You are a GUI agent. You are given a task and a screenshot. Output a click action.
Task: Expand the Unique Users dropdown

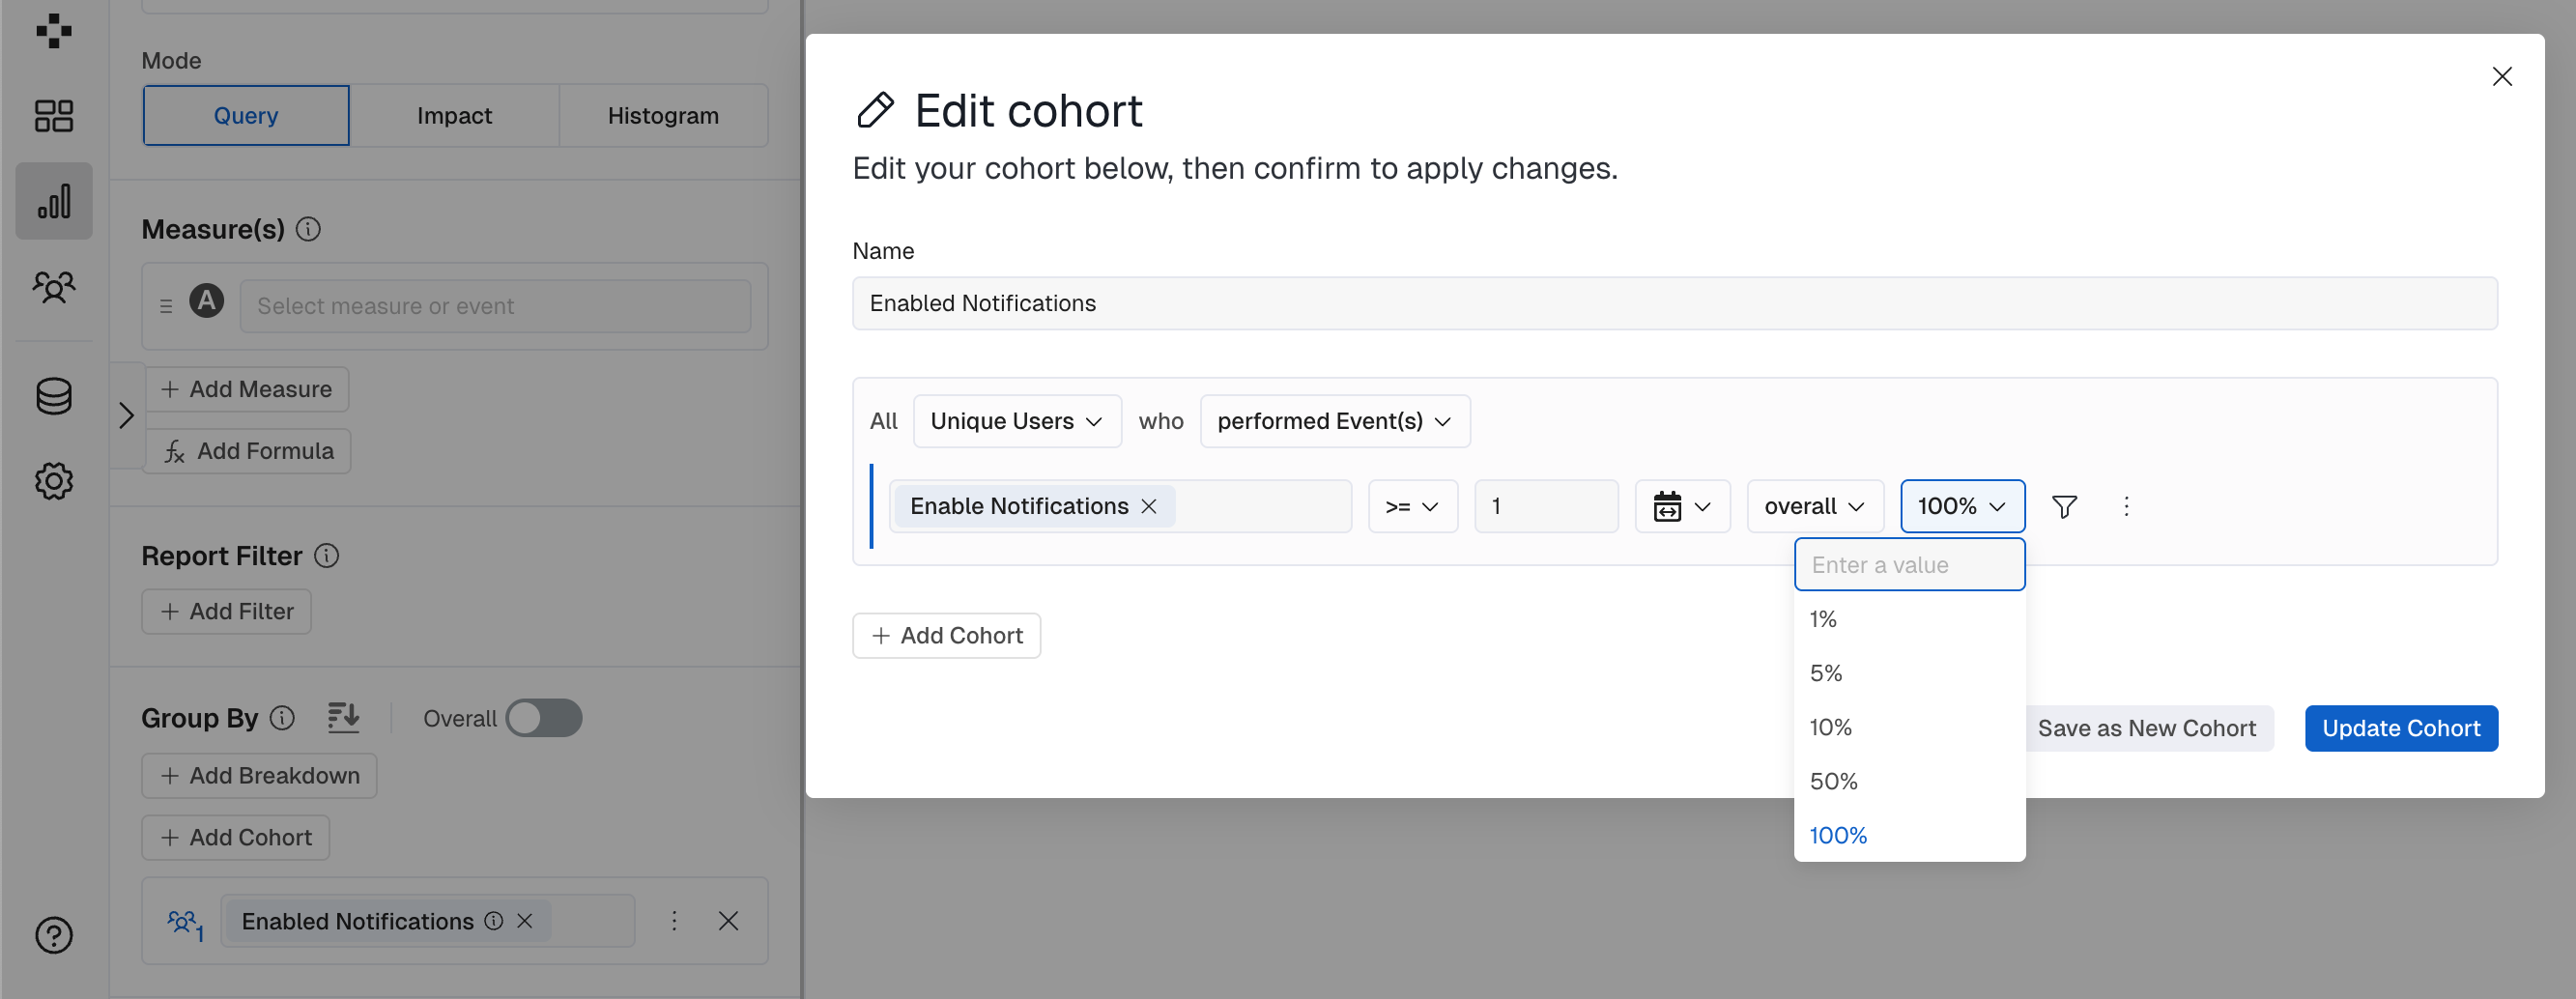(1016, 421)
